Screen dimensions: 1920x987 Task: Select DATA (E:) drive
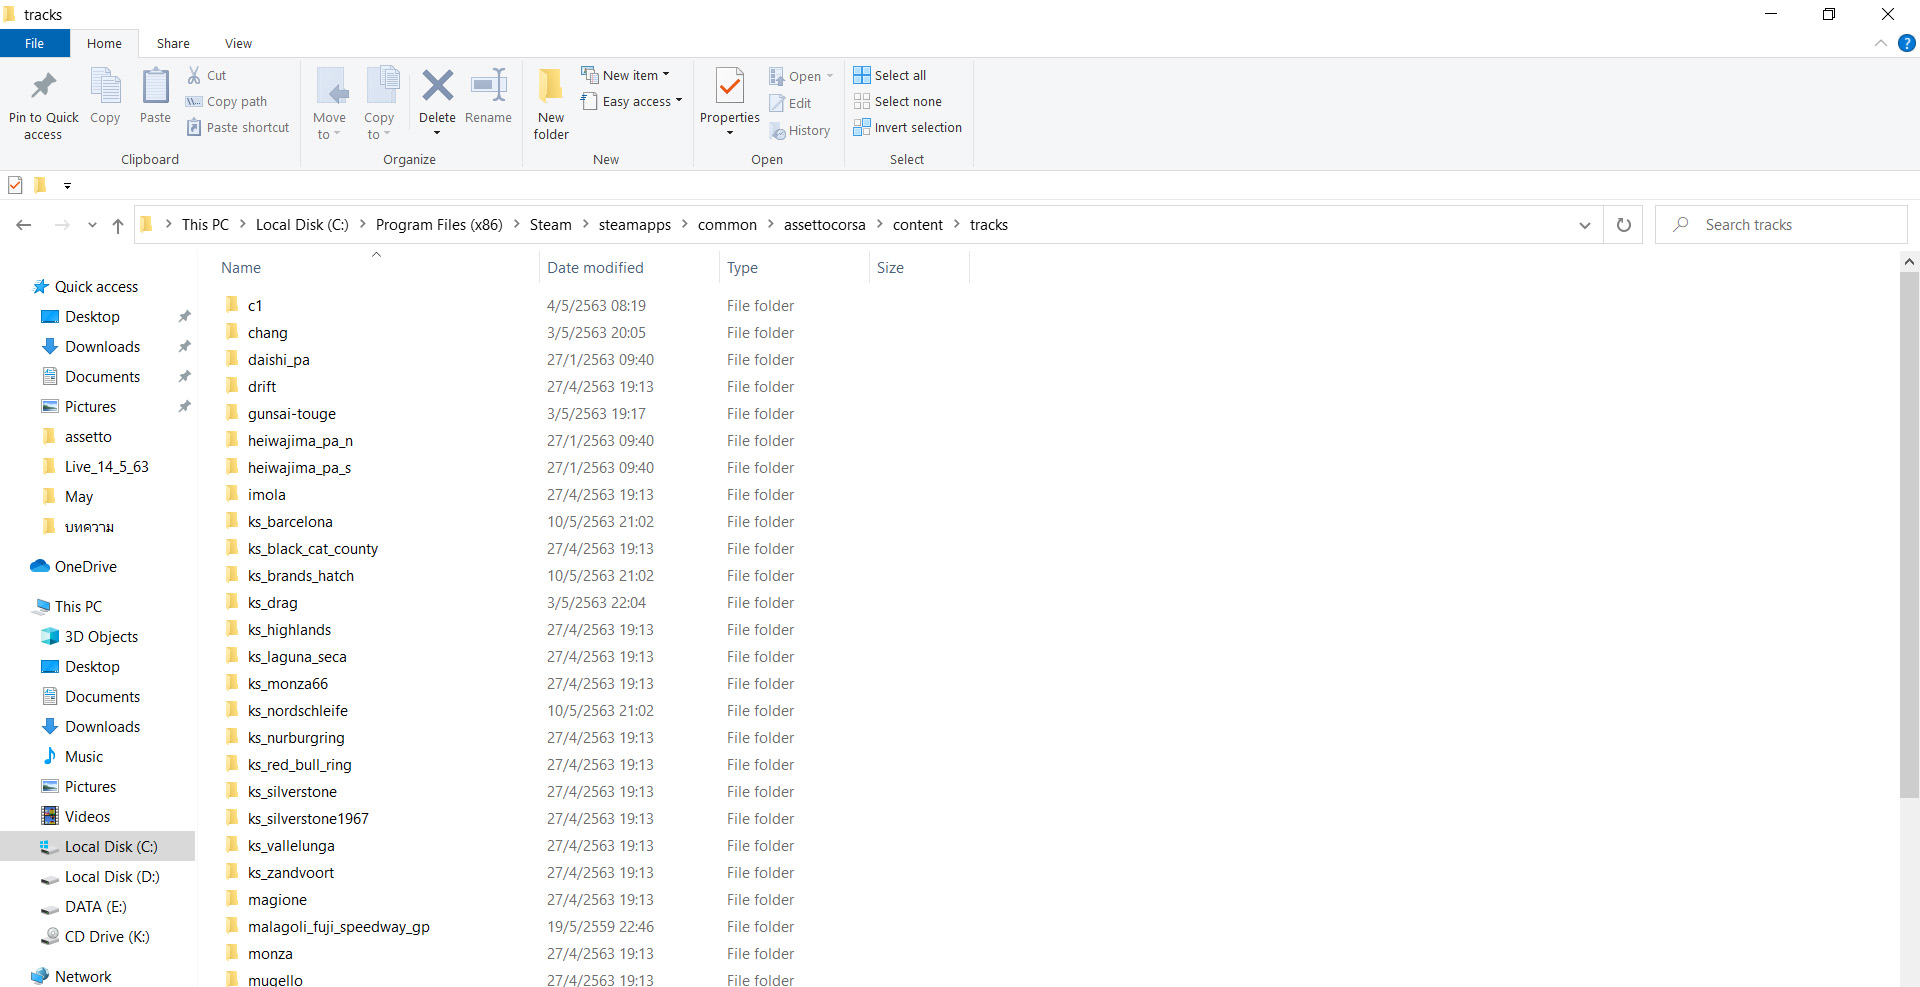coord(84,906)
